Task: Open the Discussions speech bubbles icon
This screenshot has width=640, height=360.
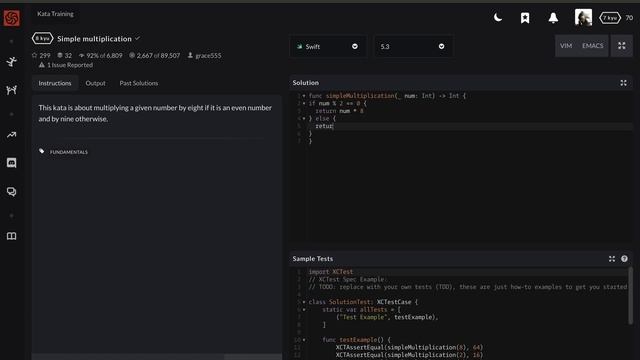Action: click(11, 191)
